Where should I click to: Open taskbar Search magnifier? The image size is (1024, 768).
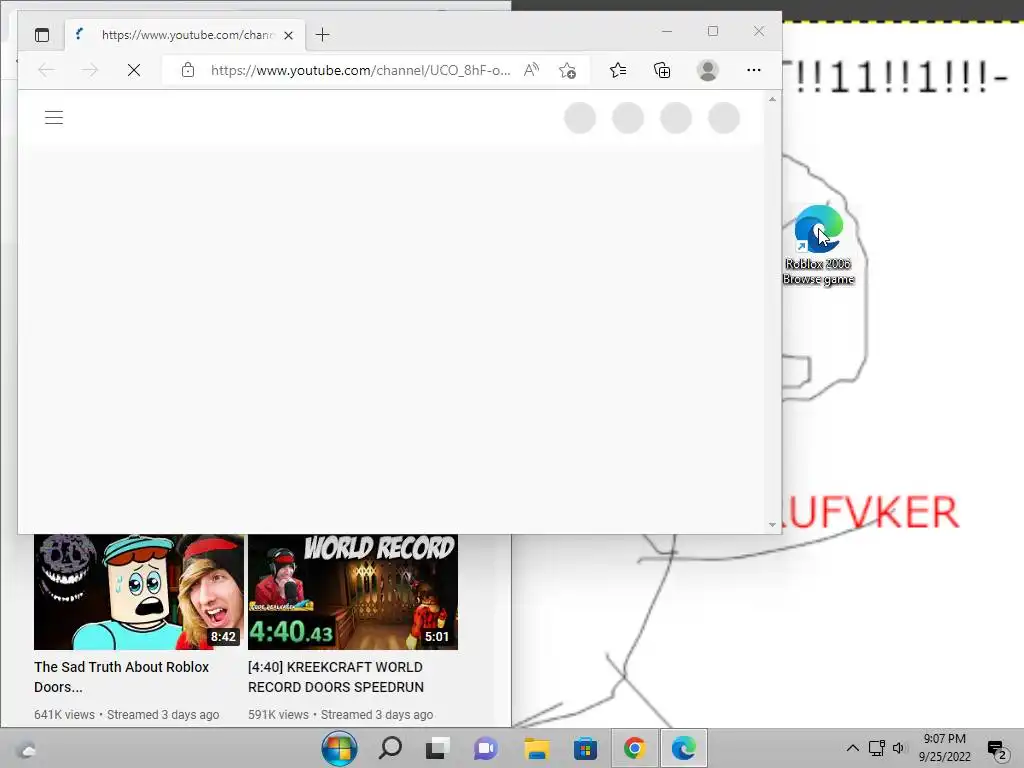pyautogui.click(x=390, y=748)
